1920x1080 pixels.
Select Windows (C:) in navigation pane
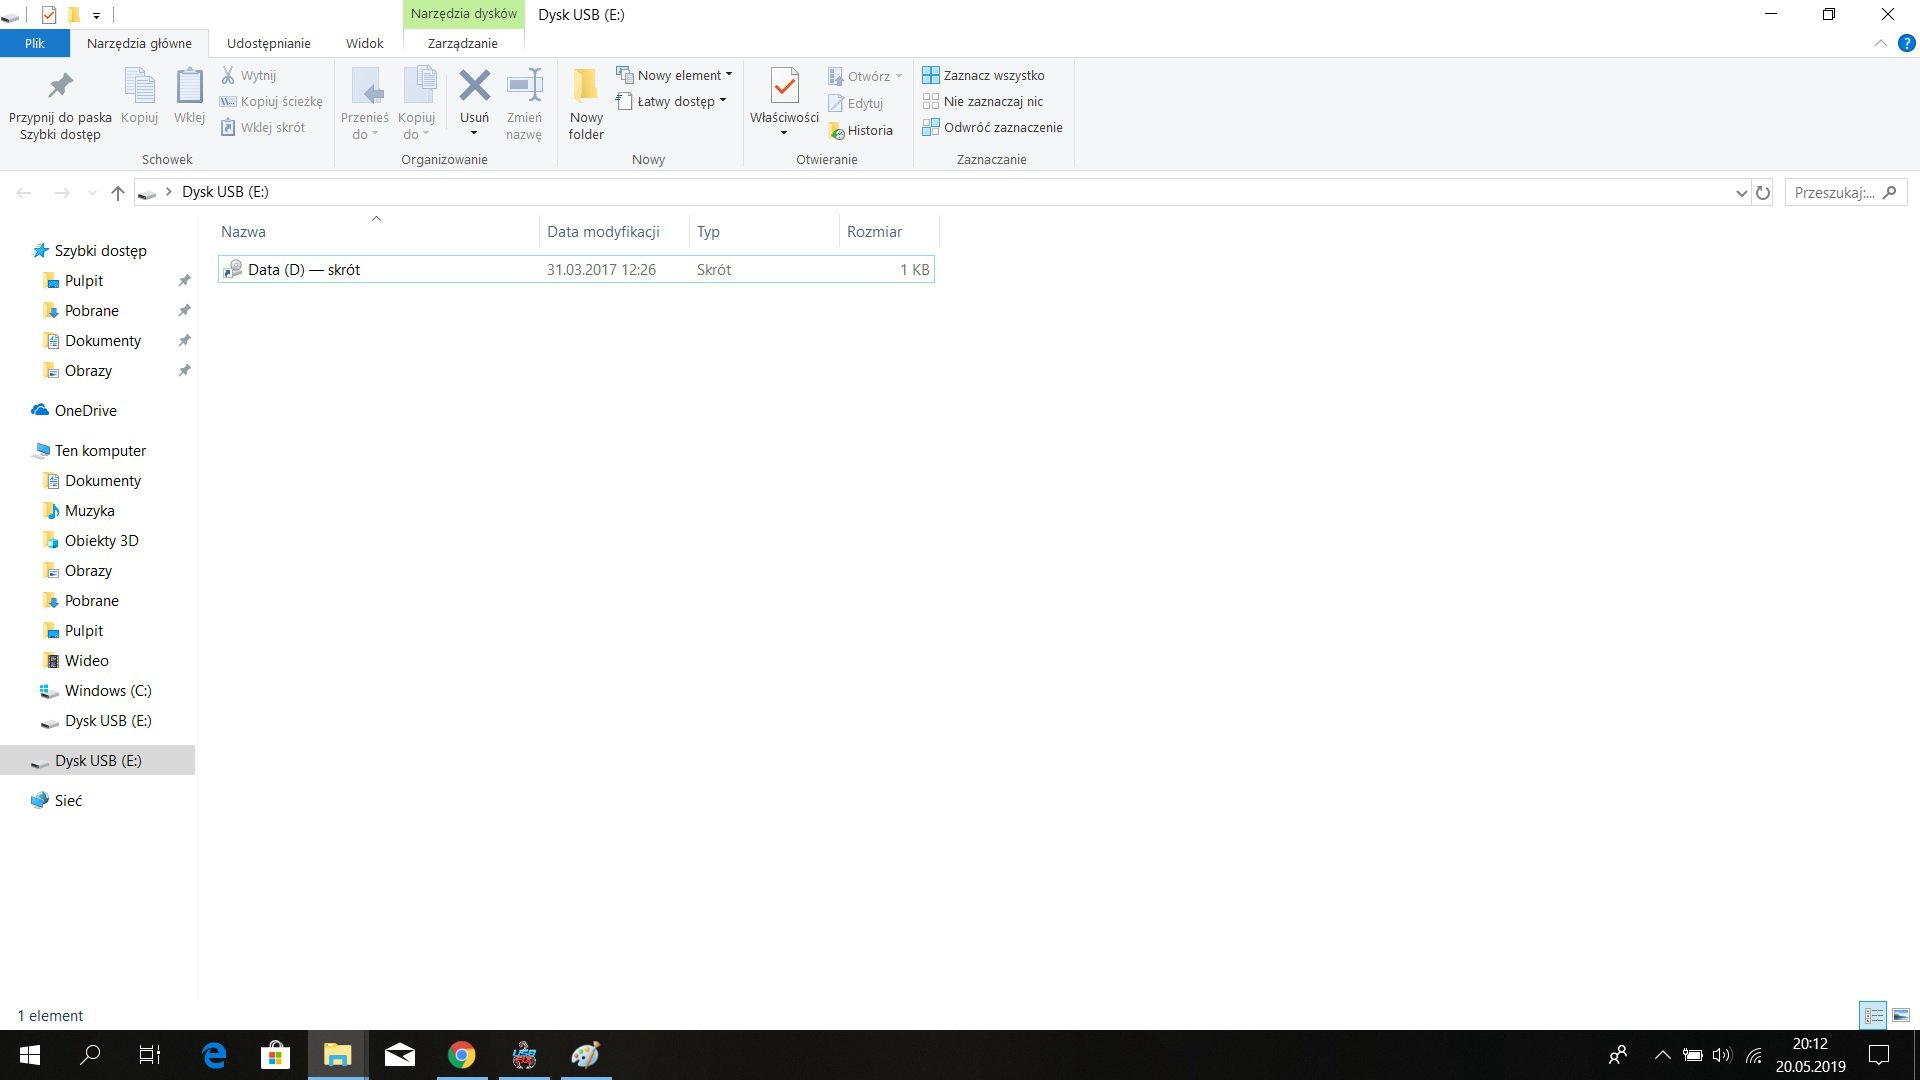coord(108,691)
